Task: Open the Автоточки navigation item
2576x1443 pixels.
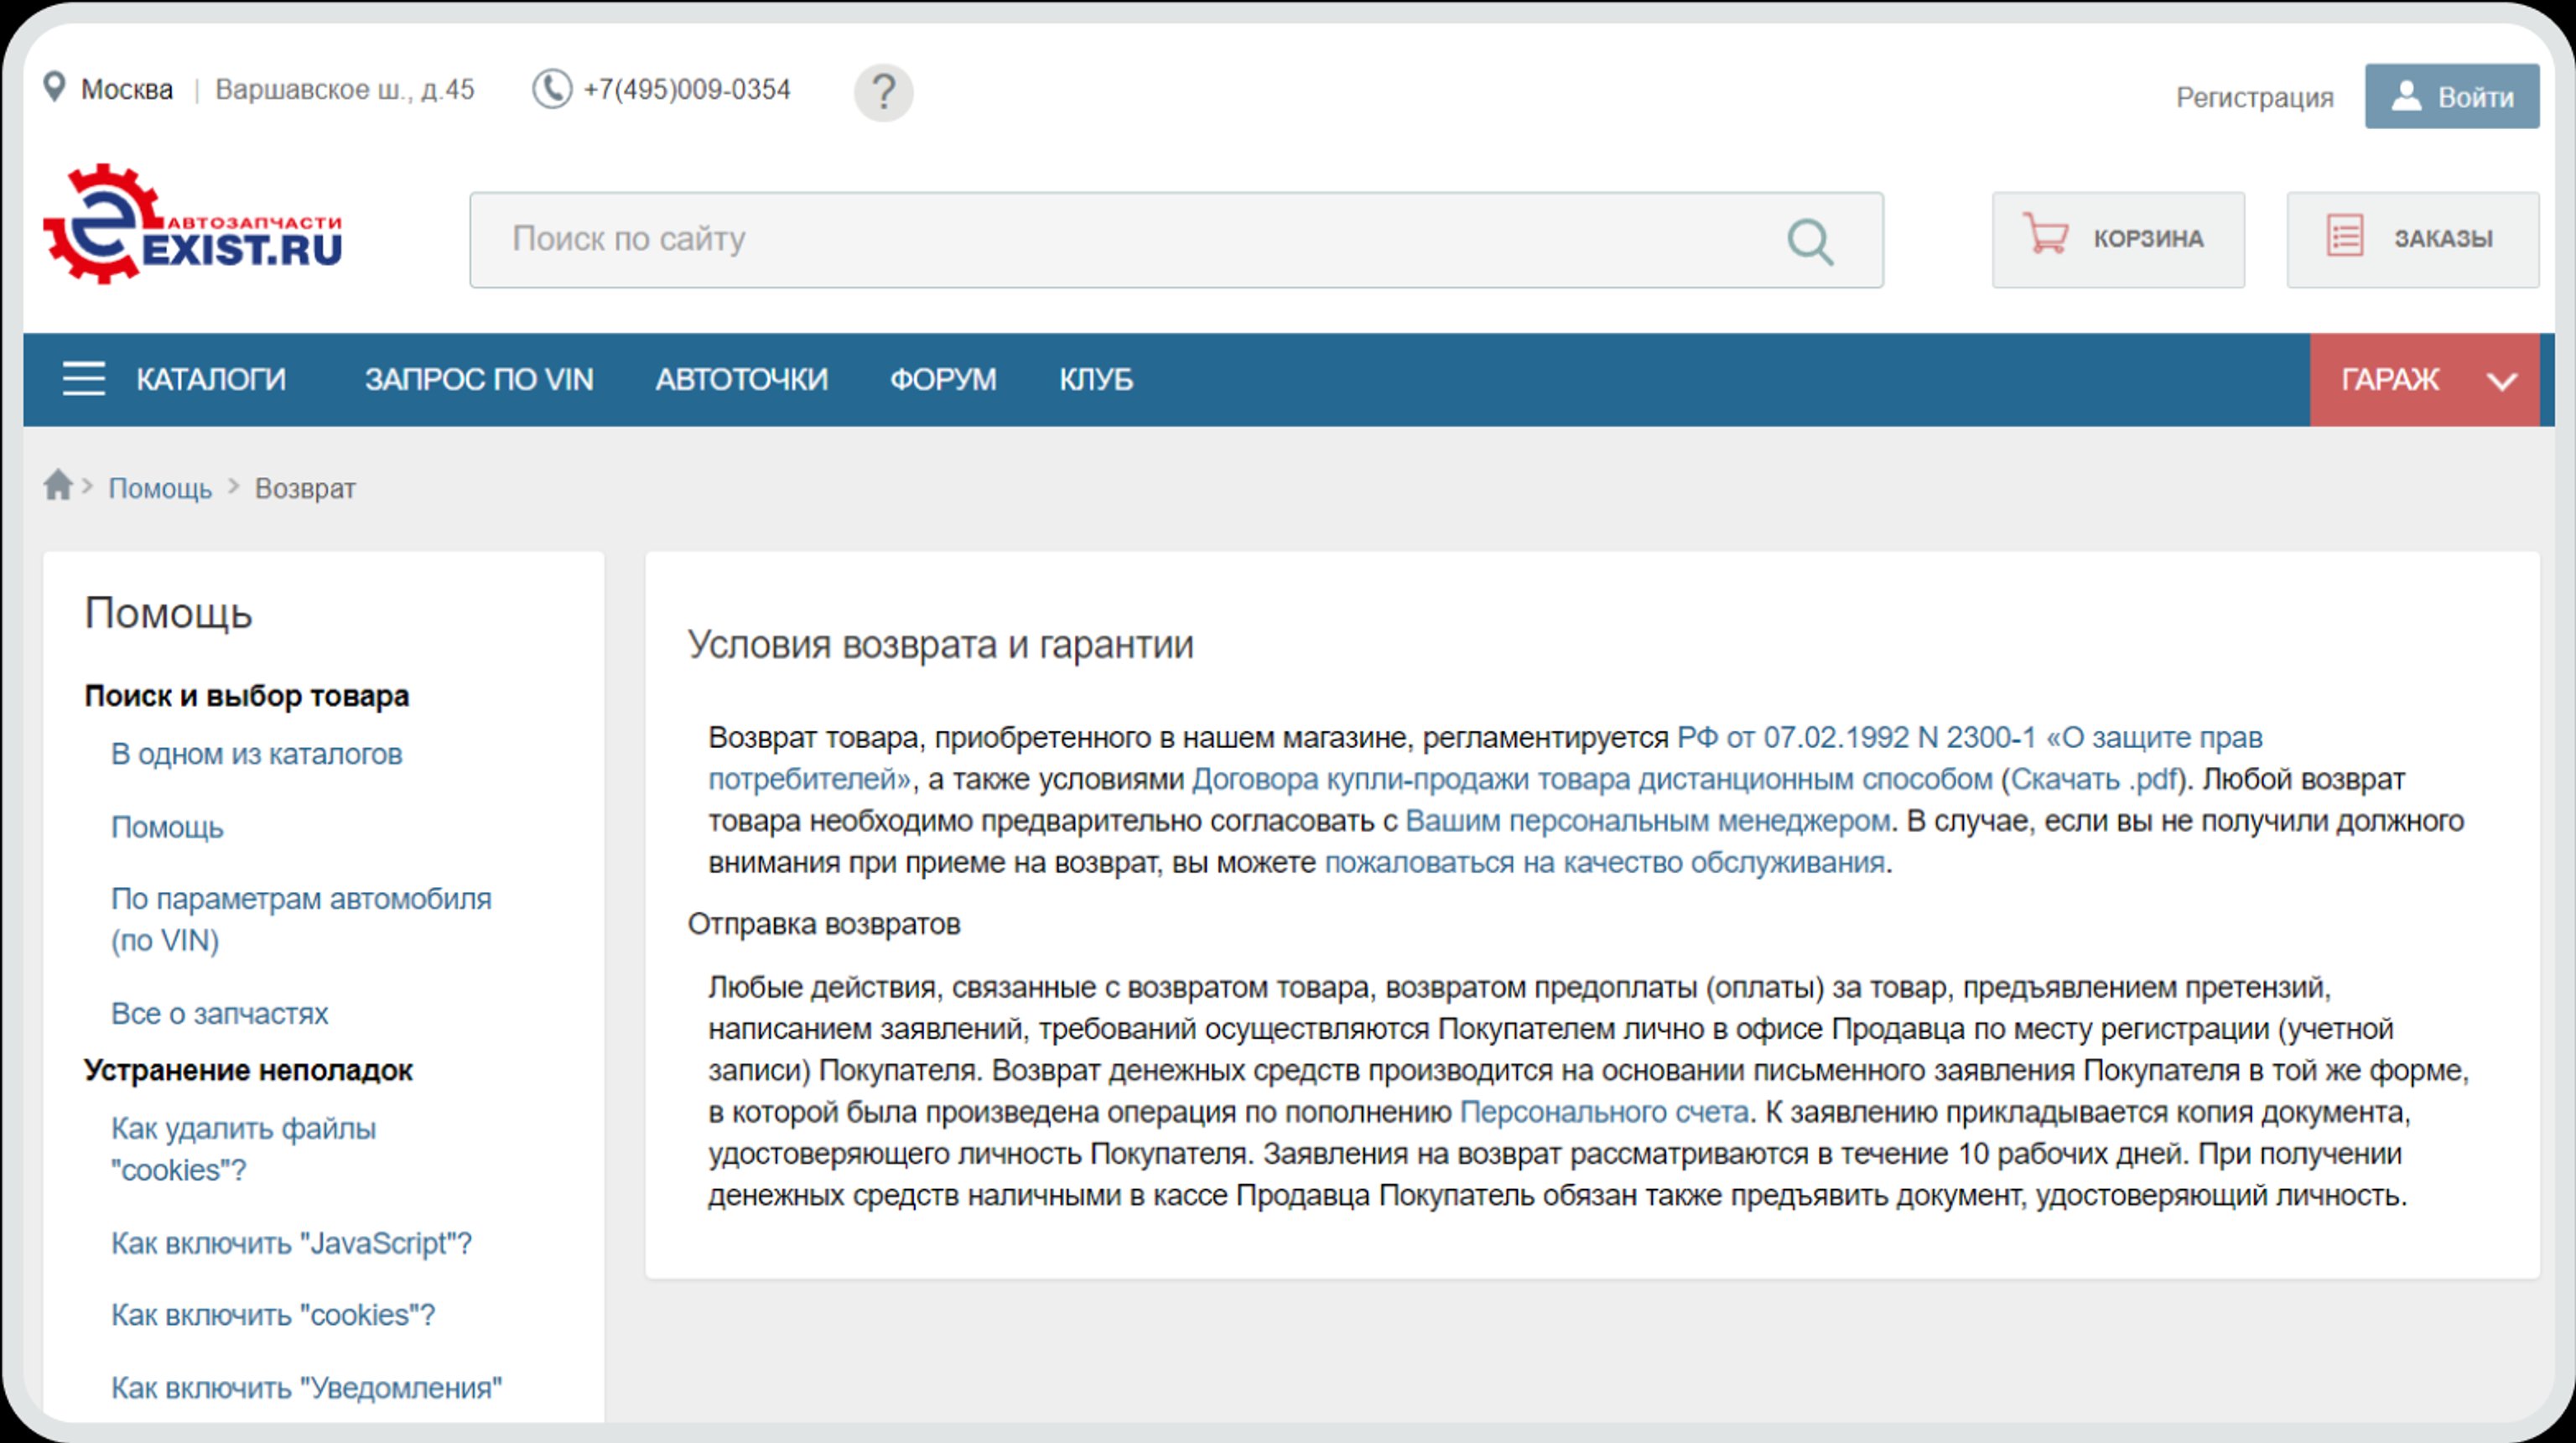Action: coord(741,380)
